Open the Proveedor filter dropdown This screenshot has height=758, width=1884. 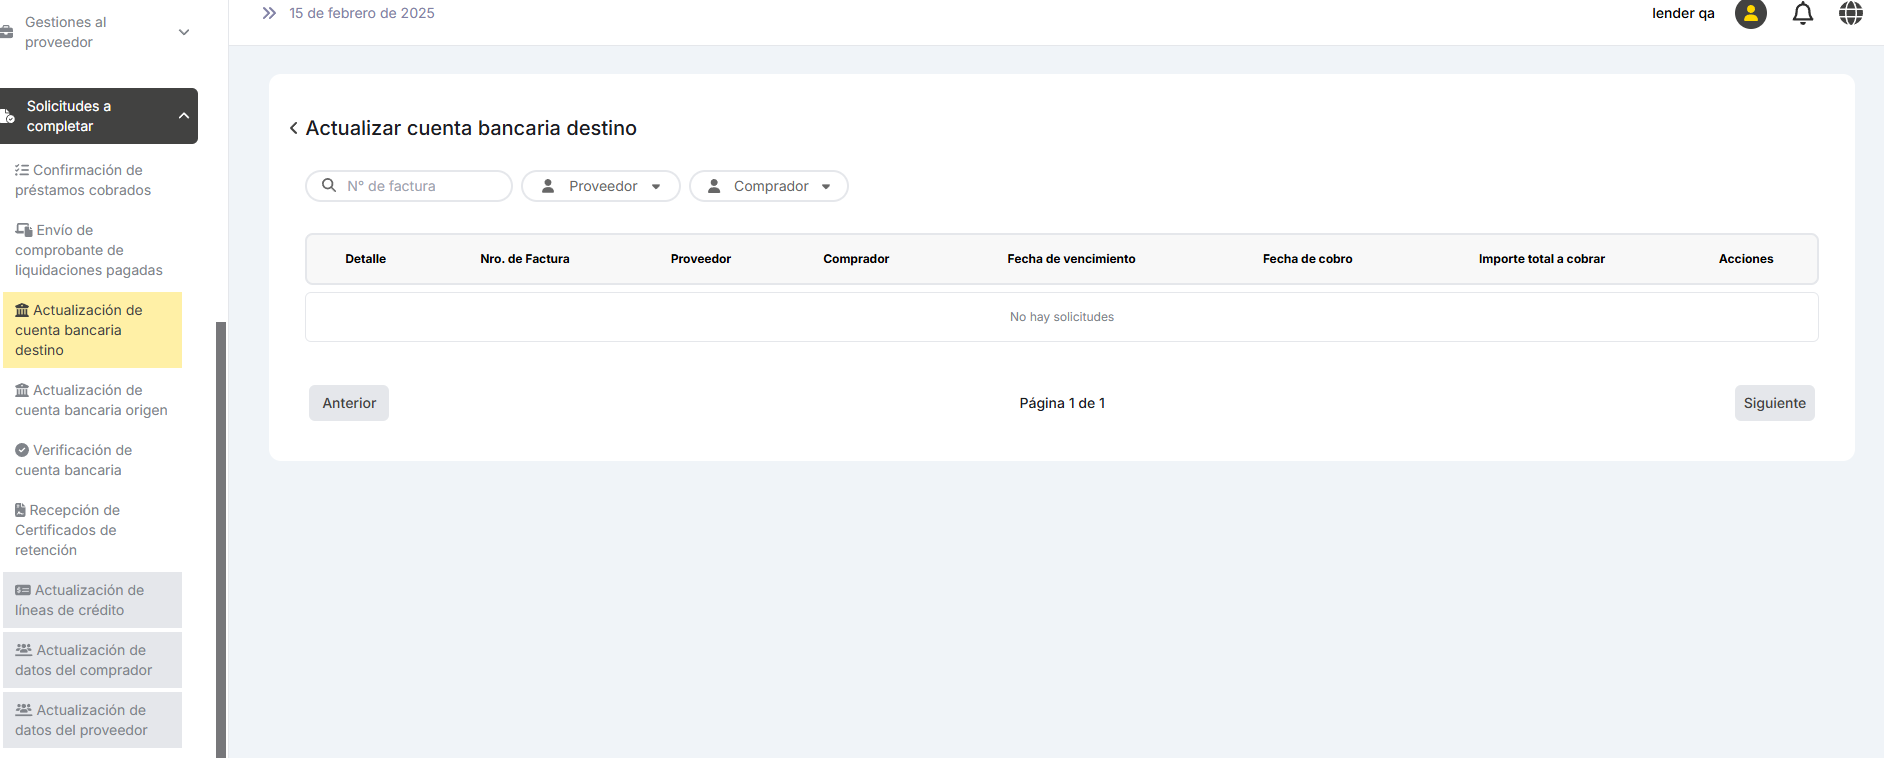601,186
